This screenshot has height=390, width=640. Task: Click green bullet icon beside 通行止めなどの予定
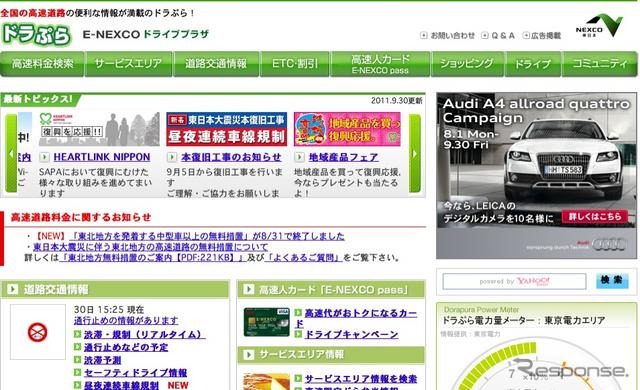[78, 347]
